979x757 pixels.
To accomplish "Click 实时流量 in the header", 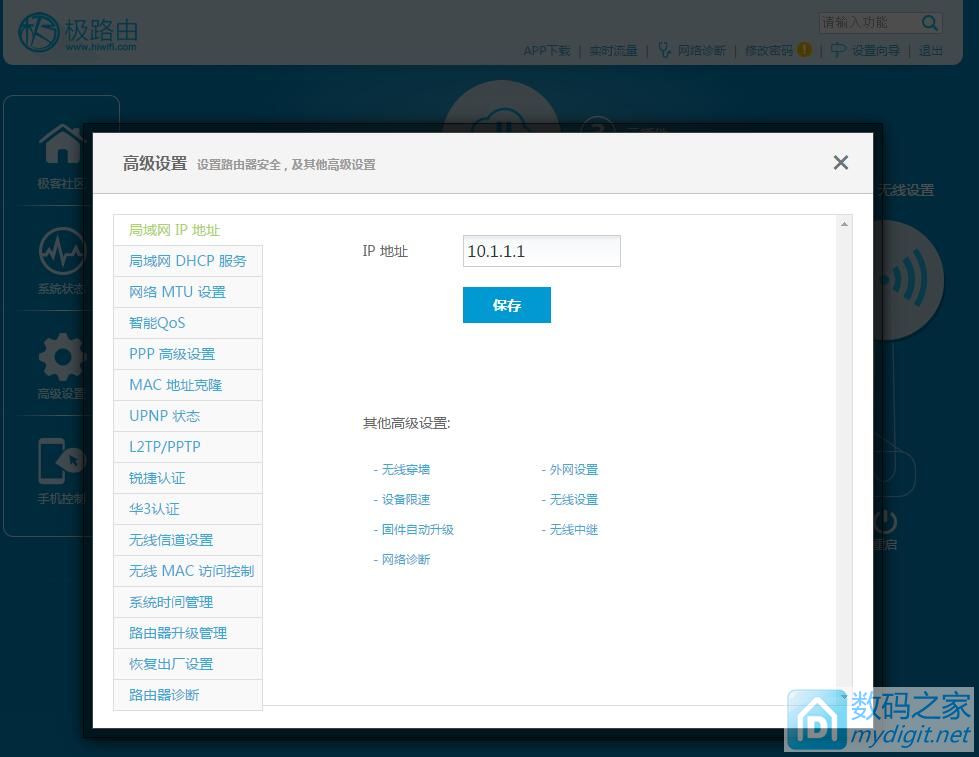I will coord(613,51).
